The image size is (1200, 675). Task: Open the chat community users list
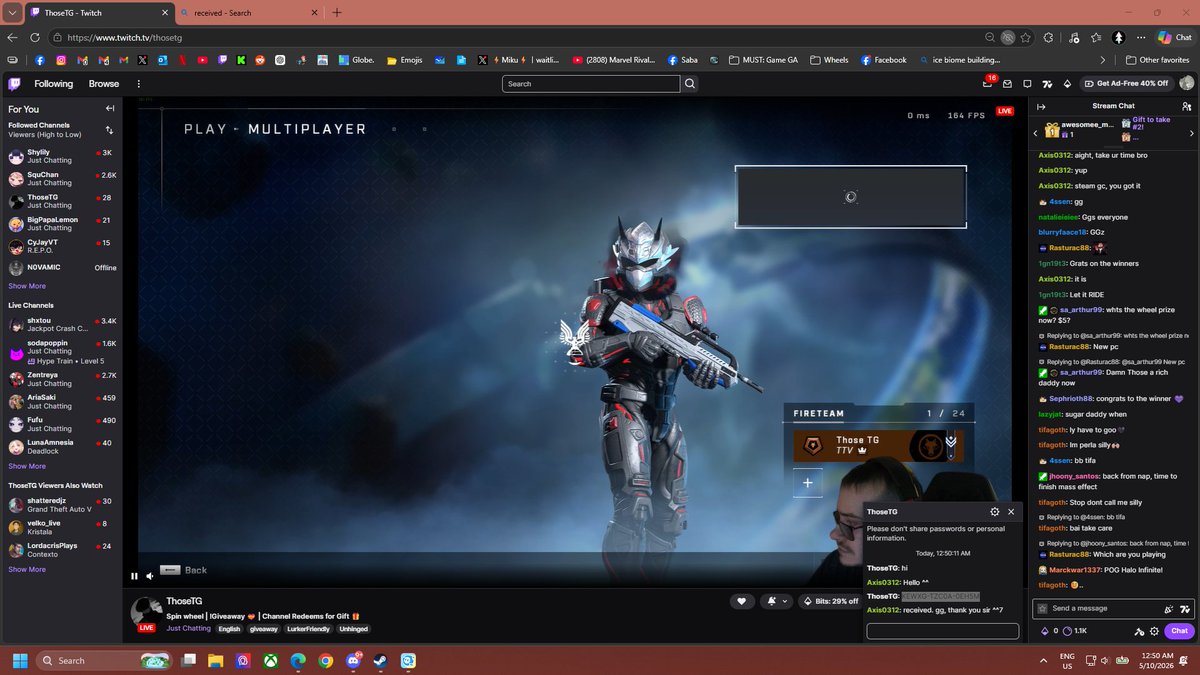(1186, 106)
